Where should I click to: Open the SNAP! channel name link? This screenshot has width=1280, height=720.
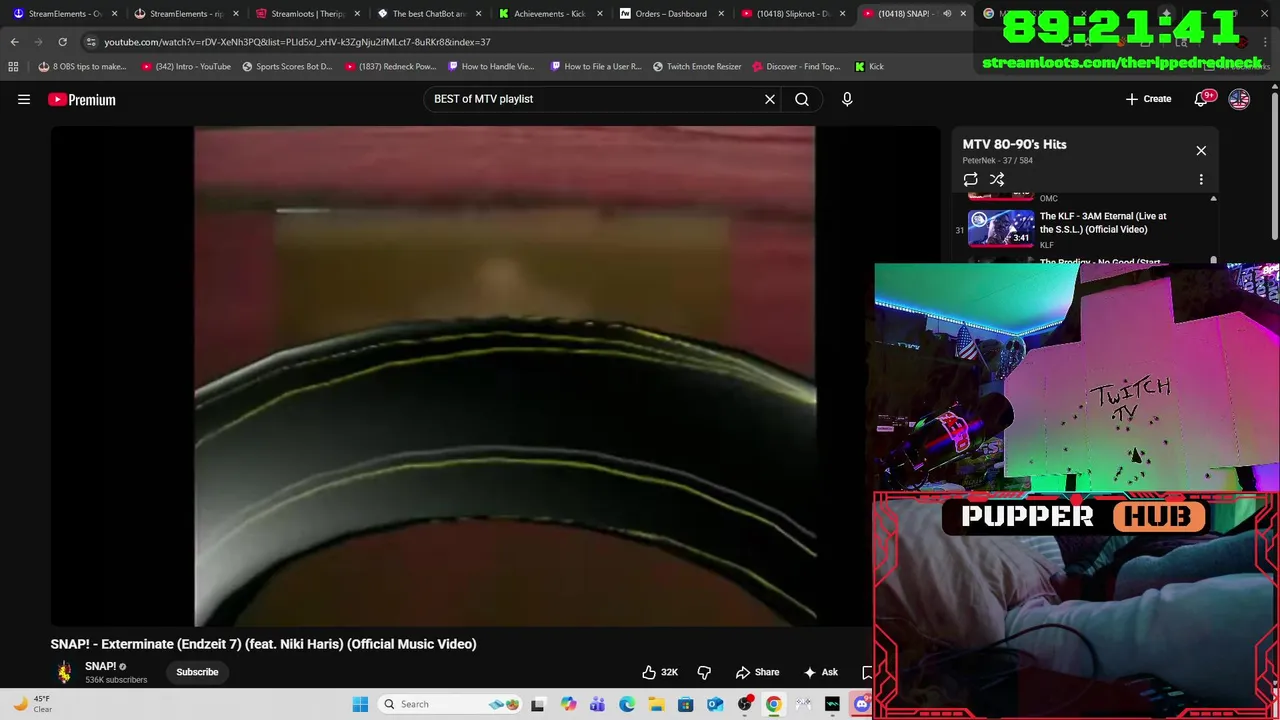coord(101,666)
